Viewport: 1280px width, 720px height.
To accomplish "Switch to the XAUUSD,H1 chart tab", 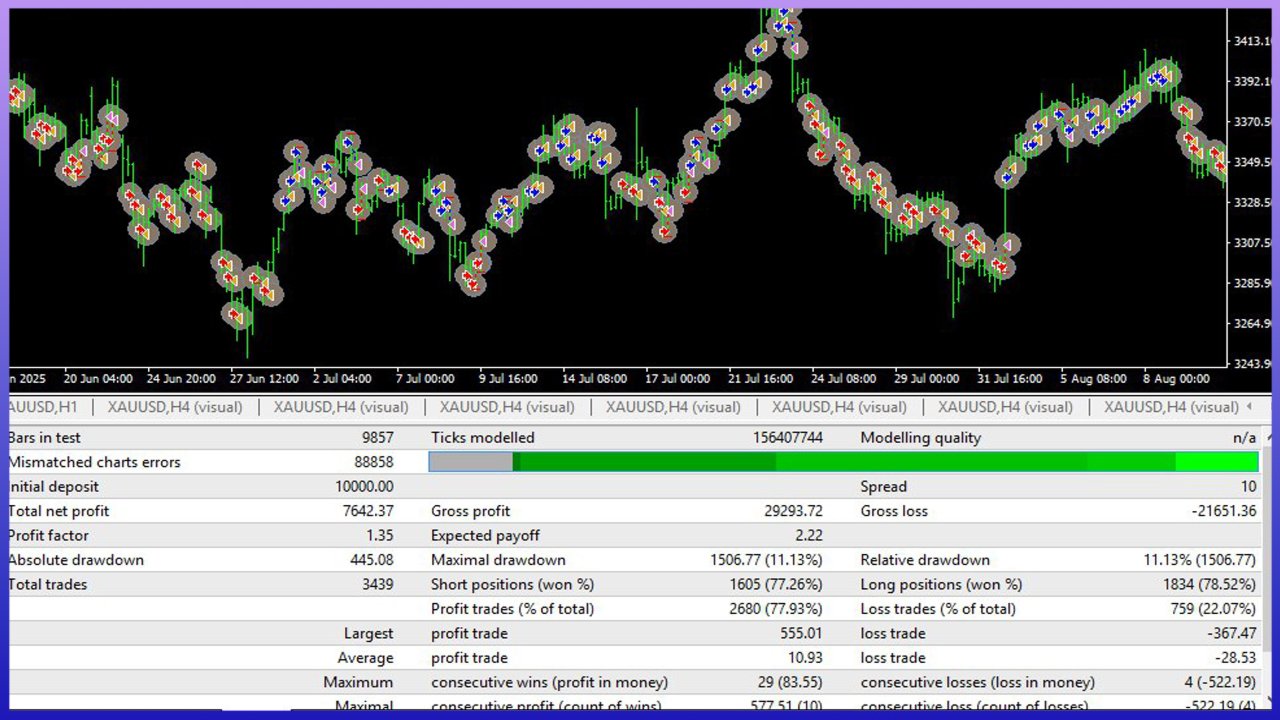I will [43, 407].
